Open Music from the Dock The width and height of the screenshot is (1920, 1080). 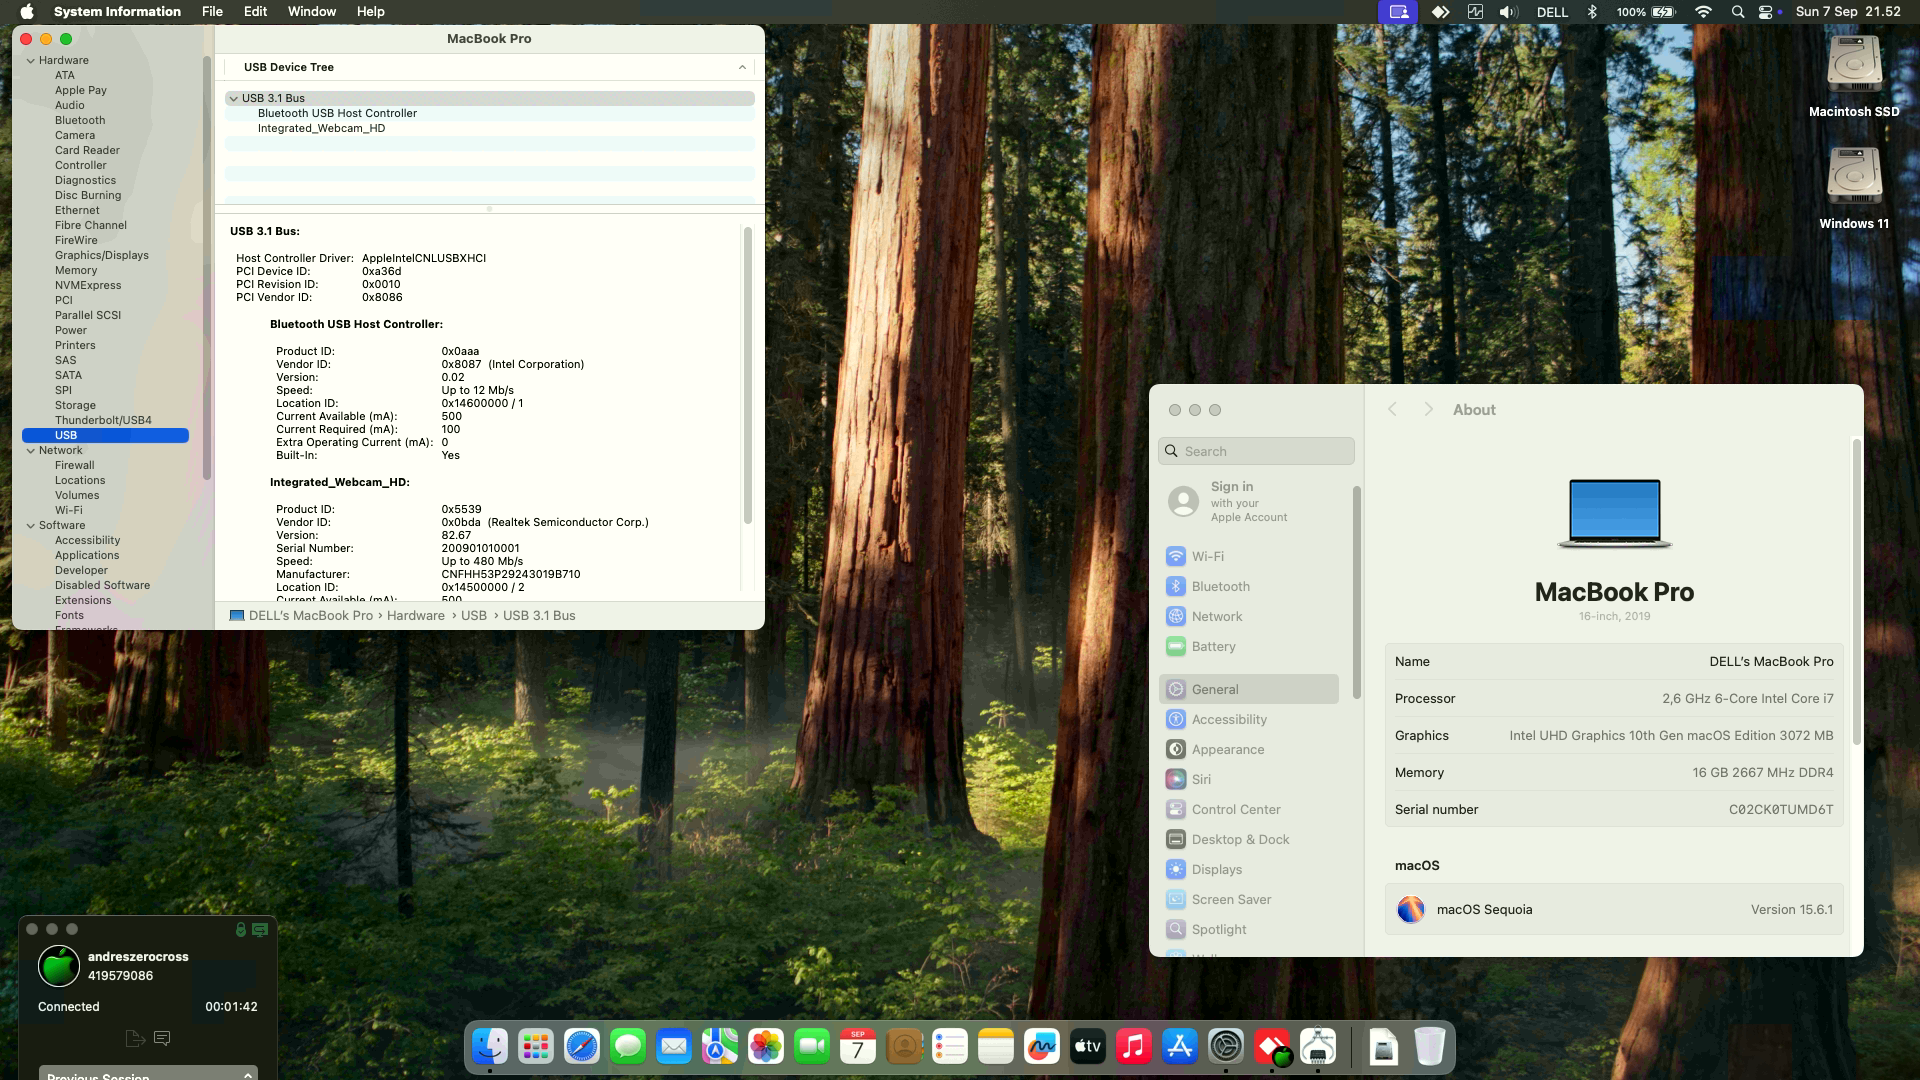click(x=1134, y=1047)
